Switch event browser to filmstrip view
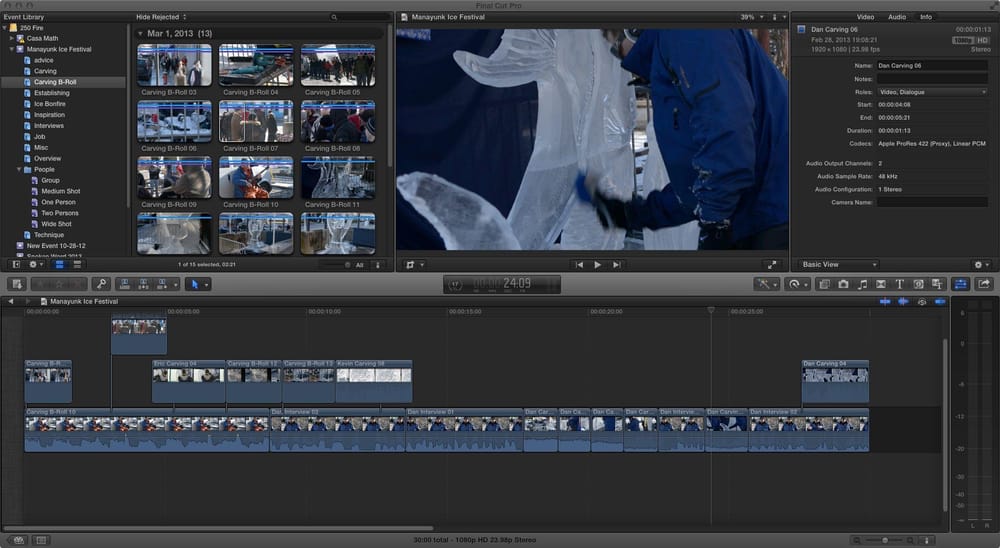Image resolution: width=1000 pixels, height=548 pixels. coord(59,264)
